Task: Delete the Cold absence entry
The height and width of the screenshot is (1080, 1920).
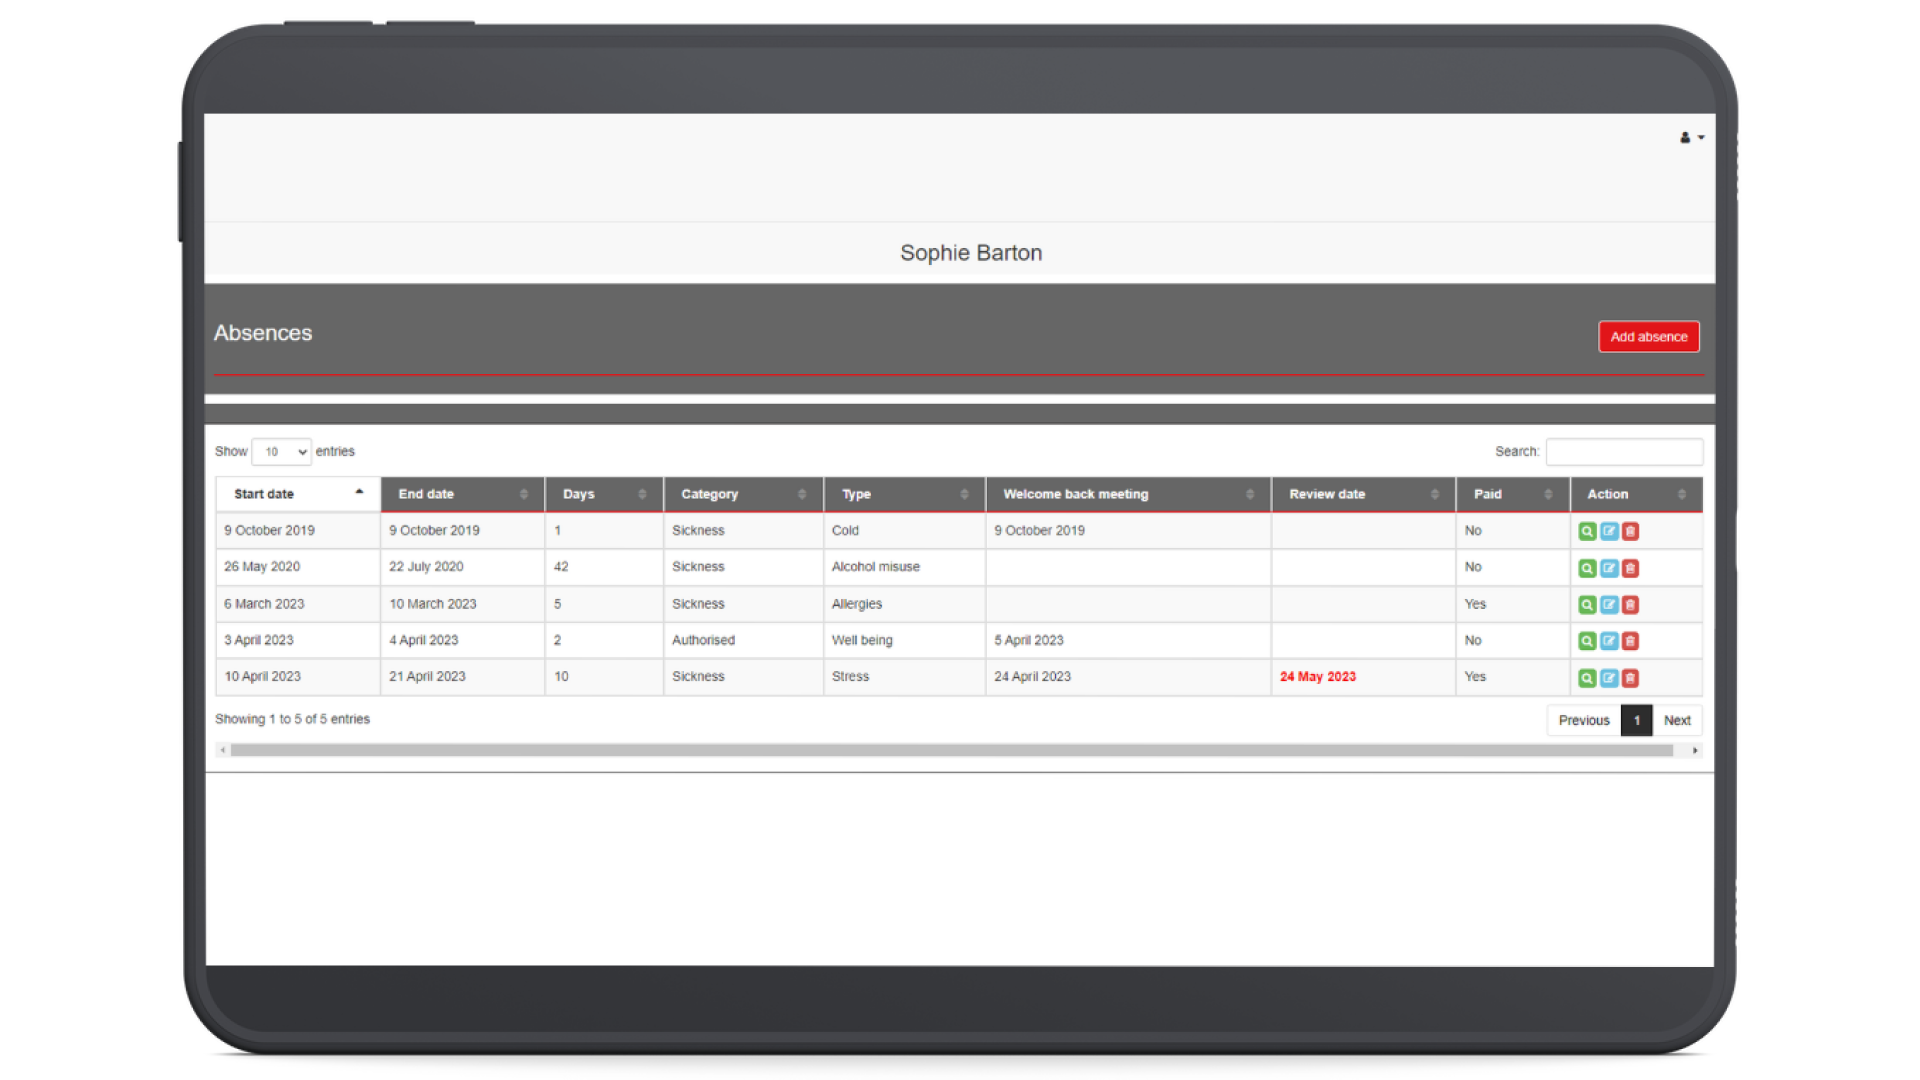Action: pos(1631,531)
